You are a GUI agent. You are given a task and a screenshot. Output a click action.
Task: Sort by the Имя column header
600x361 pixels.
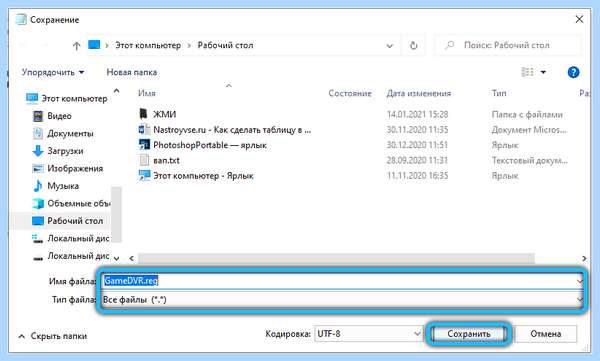pyautogui.click(x=147, y=93)
